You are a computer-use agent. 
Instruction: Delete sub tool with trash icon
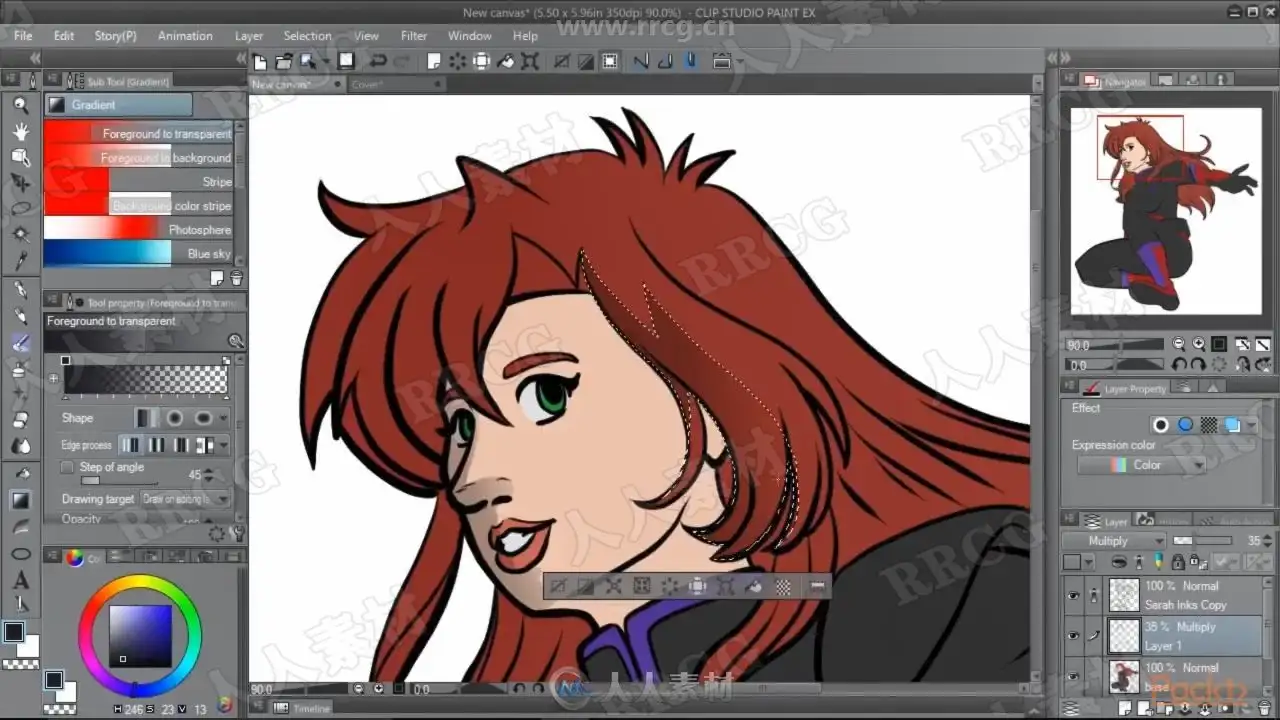click(x=236, y=278)
